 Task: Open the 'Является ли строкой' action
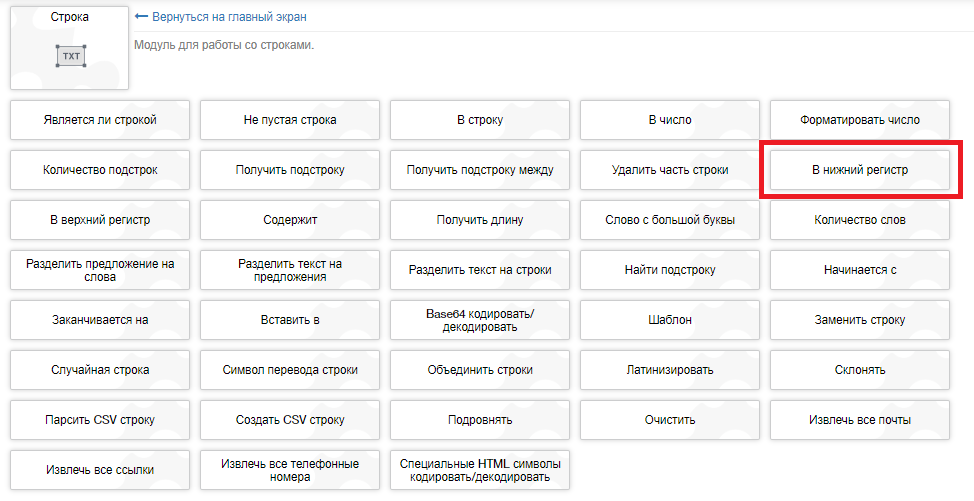100,120
